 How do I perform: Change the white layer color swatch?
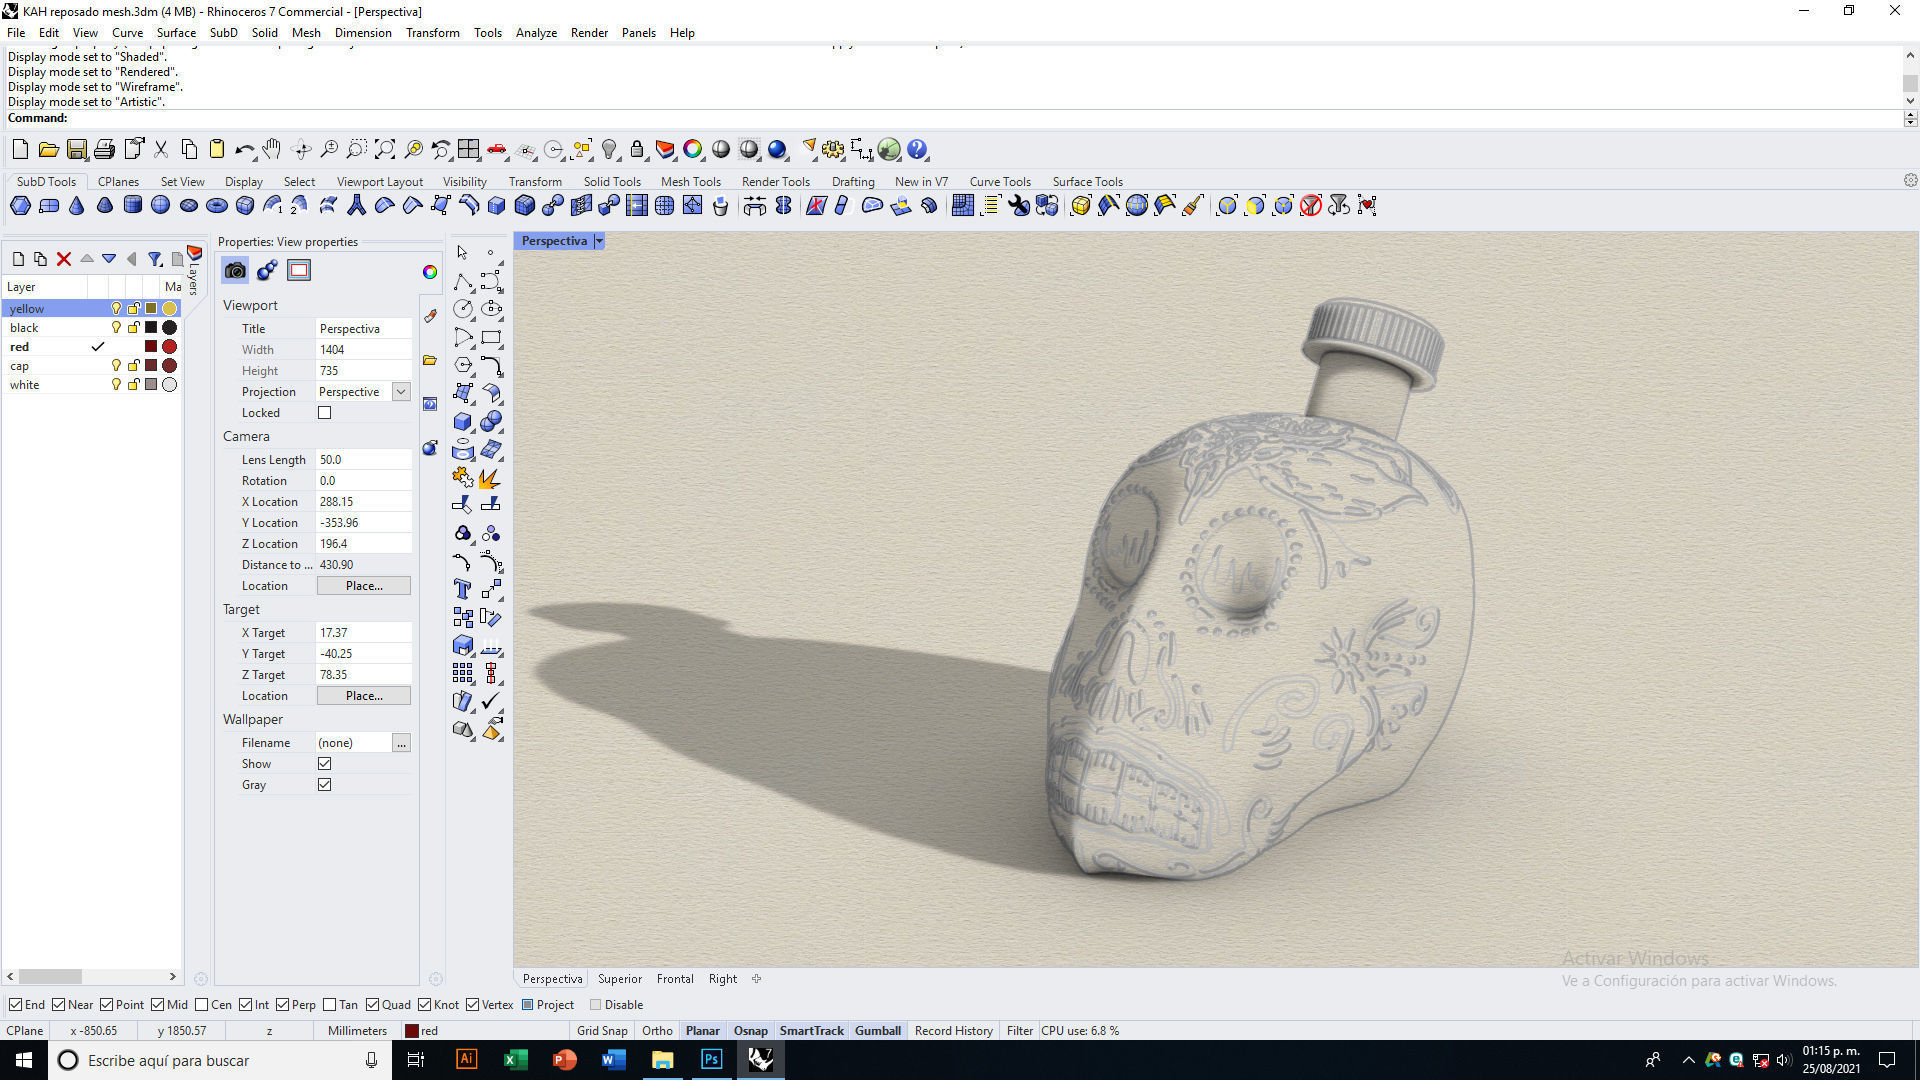tap(151, 385)
